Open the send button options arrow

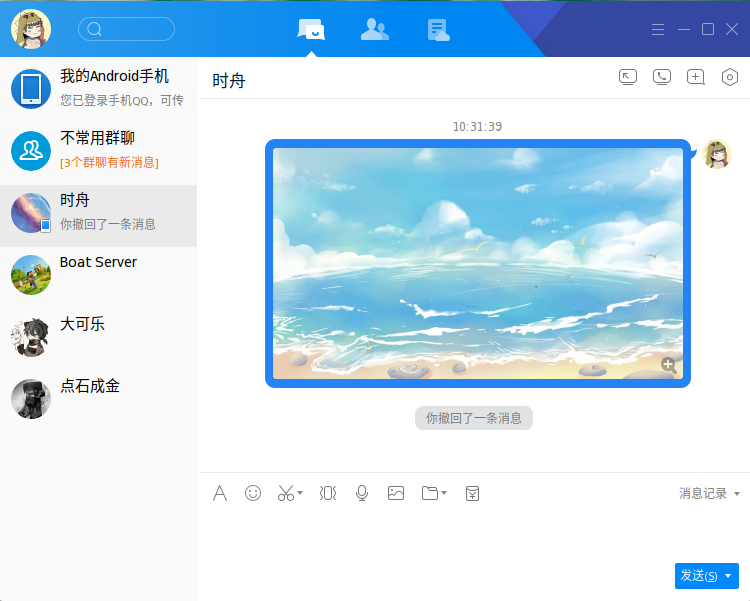tap(728, 576)
